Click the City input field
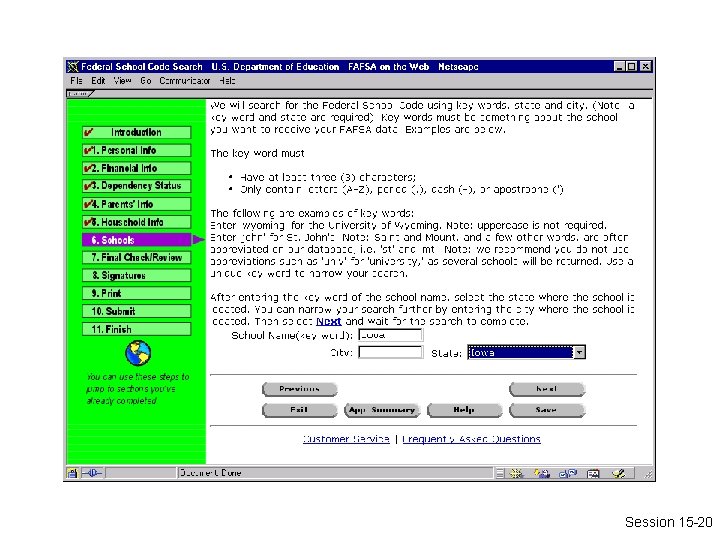 (x=390, y=352)
